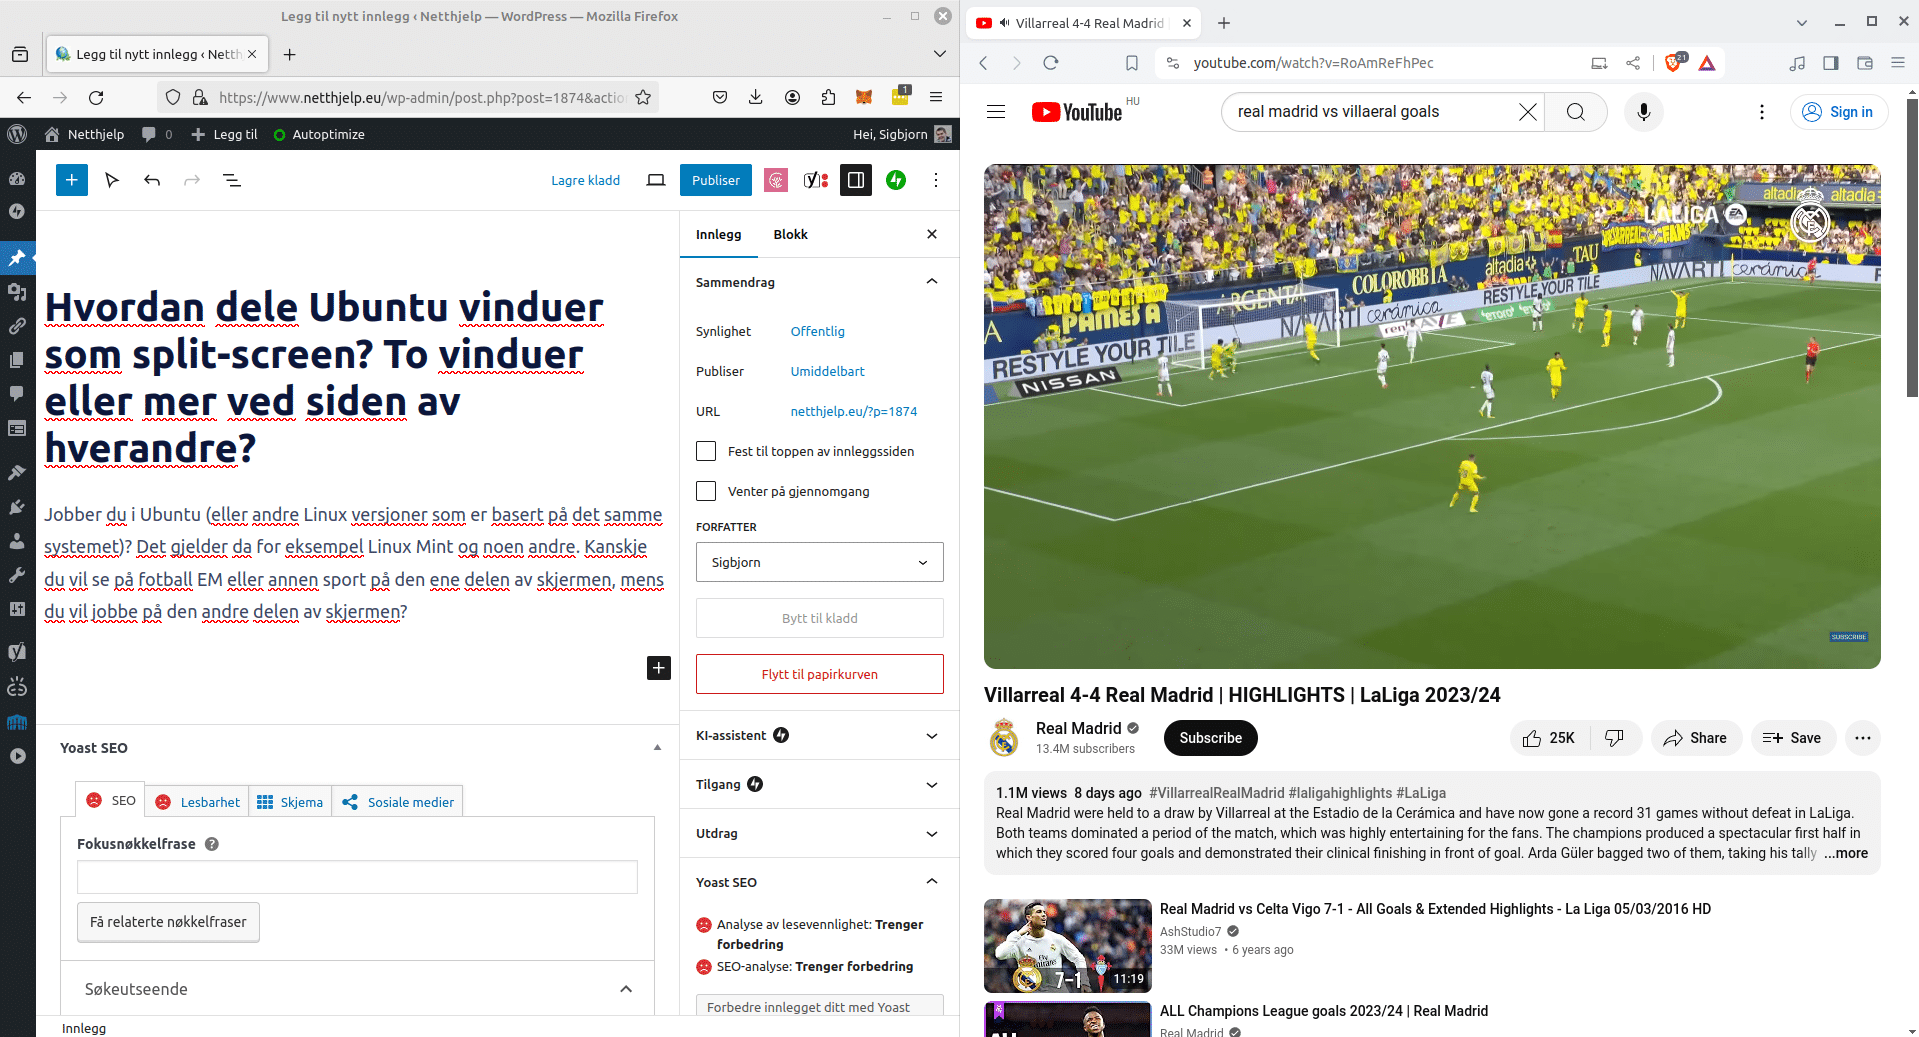This screenshot has height=1037, width=1919.
Task: Click the YouTube video player
Action: (1432, 416)
